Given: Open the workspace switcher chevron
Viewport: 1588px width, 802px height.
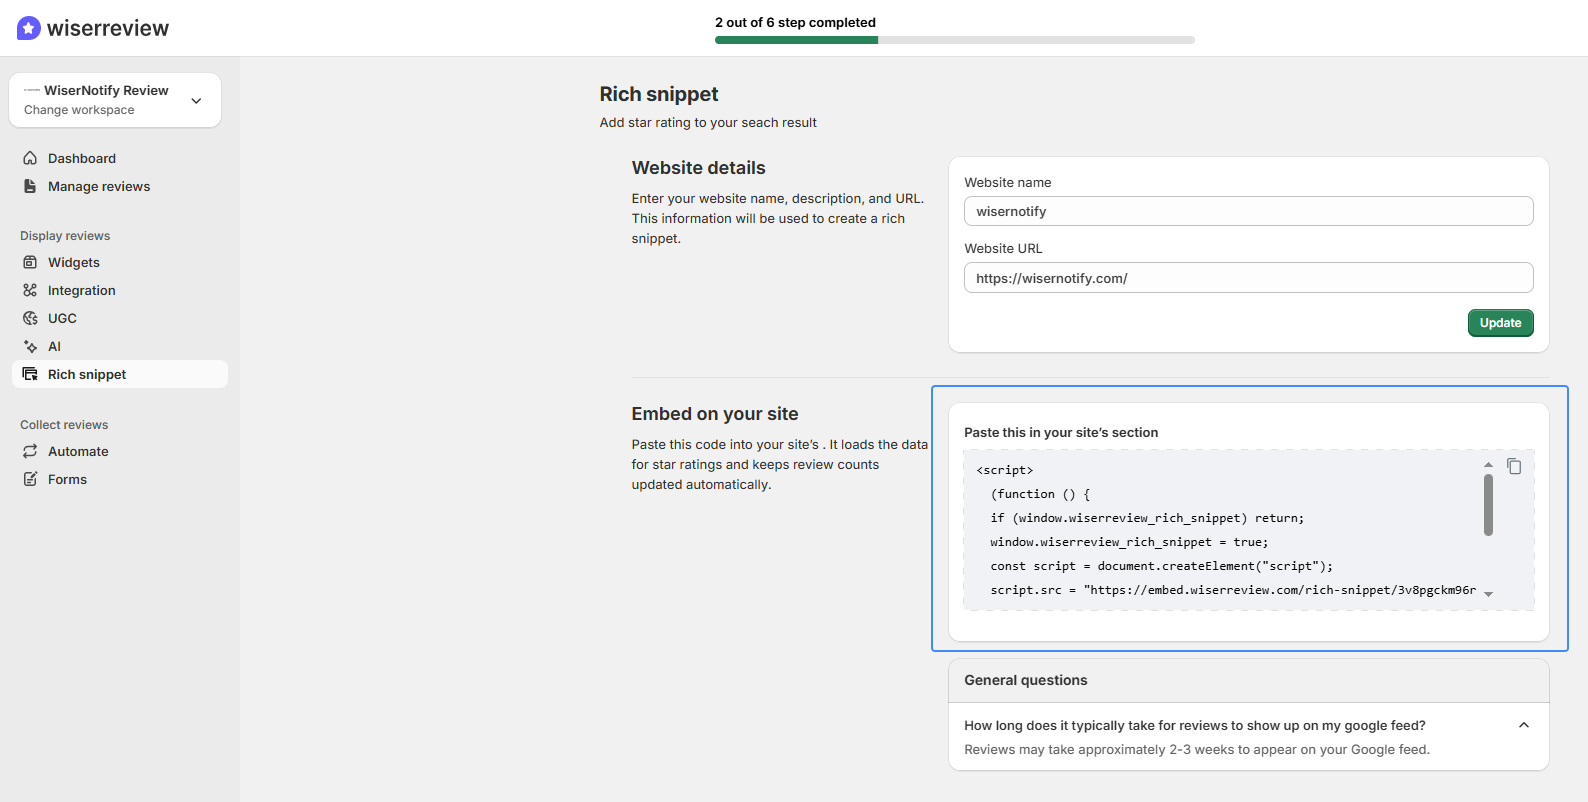Looking at the screenshot, I should [x=196, y=100].
